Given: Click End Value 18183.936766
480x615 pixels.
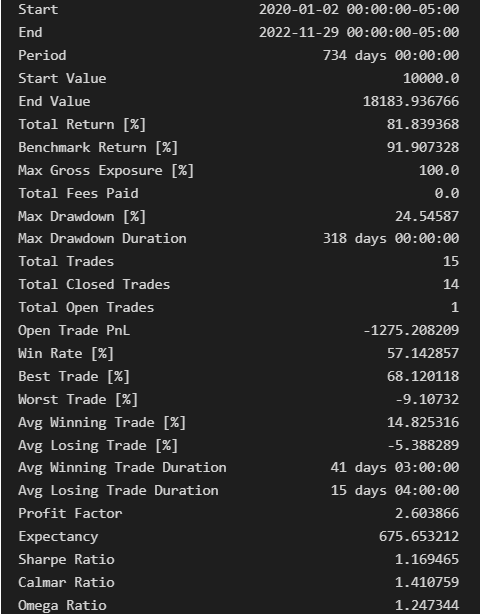Looking at the screenshot, I should pyautogui.click(x=411, y=101).
